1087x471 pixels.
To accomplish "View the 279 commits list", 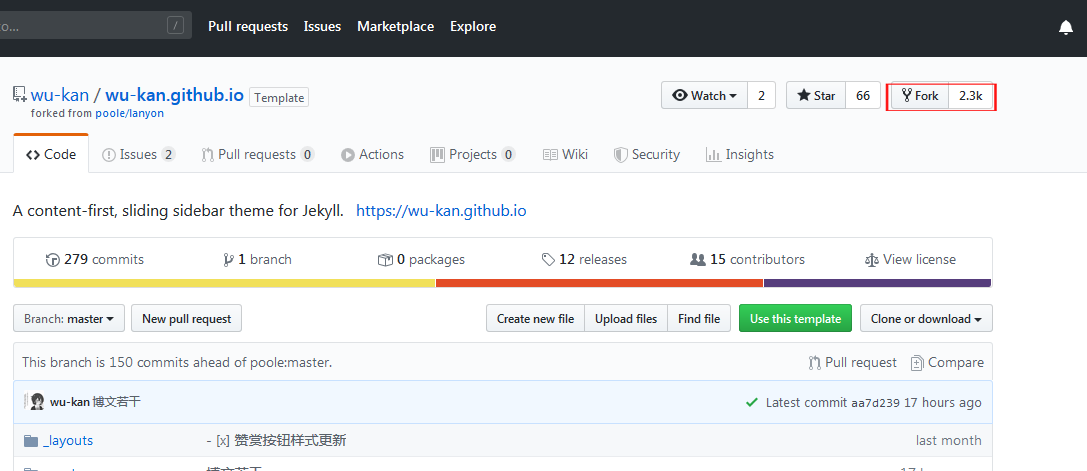I will click(95, 259).
